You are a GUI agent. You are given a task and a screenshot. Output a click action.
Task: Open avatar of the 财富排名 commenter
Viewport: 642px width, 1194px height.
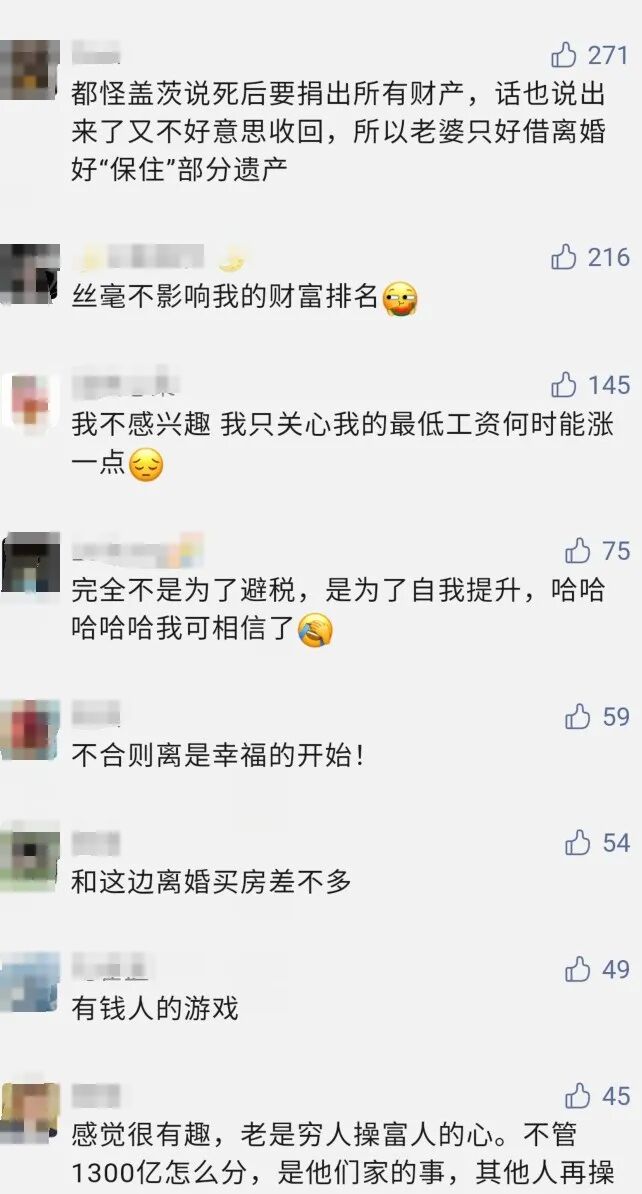click(29, 274)
